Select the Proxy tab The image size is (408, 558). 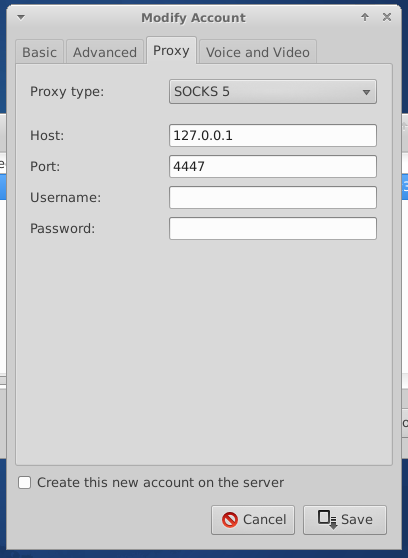[171, 51]
